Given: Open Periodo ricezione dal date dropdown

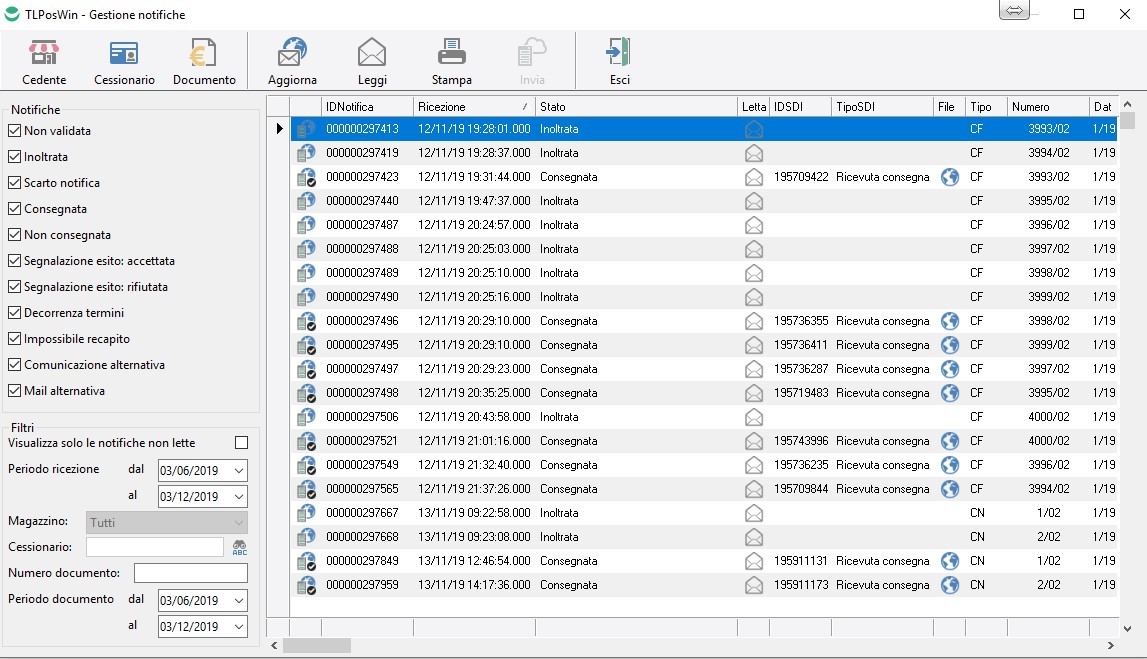Looking at the screenshot, I should 238,470.
